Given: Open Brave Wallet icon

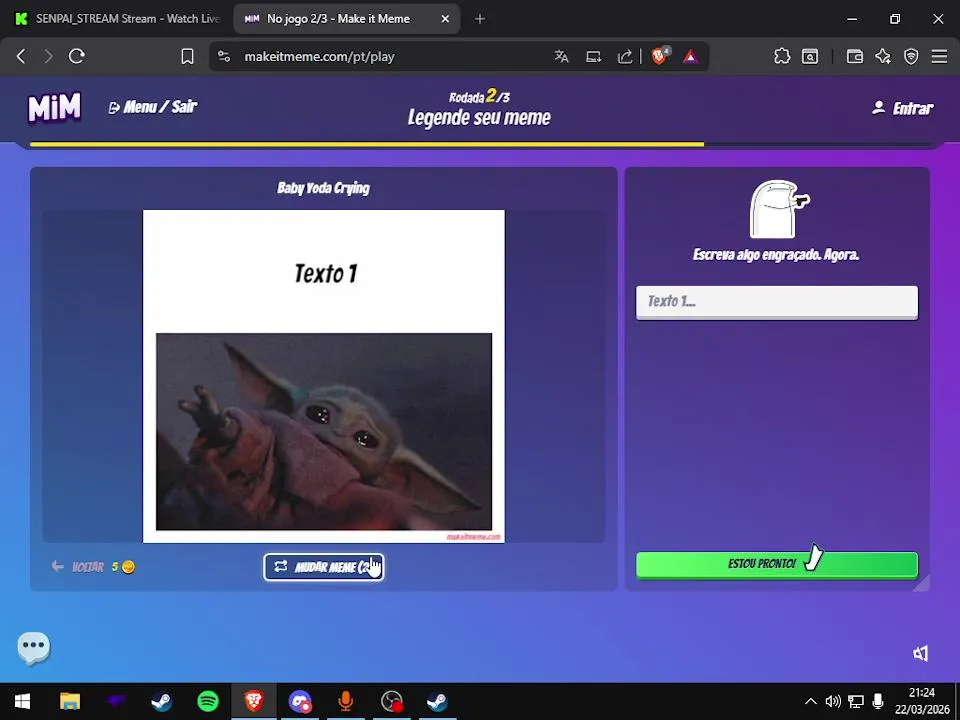Looking at the screenshot, I should [x=855, y=56].
